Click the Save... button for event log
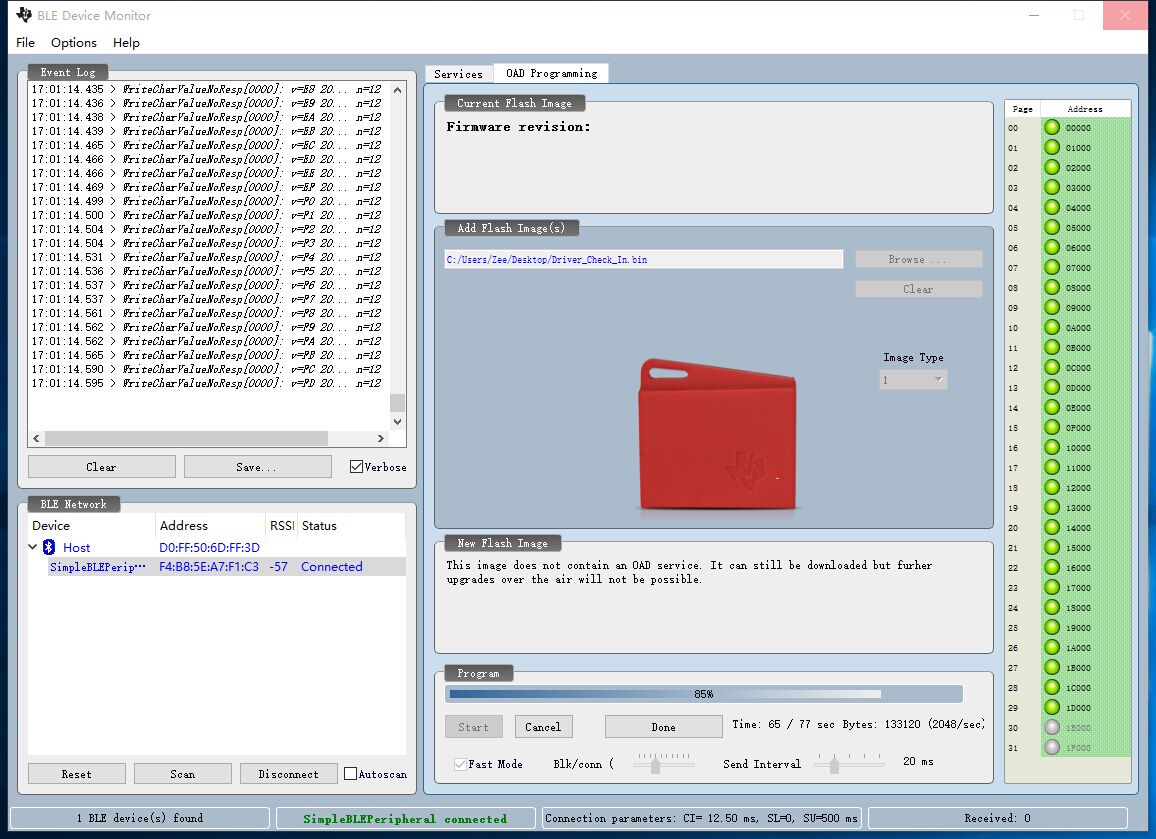 tap(257, 467)
